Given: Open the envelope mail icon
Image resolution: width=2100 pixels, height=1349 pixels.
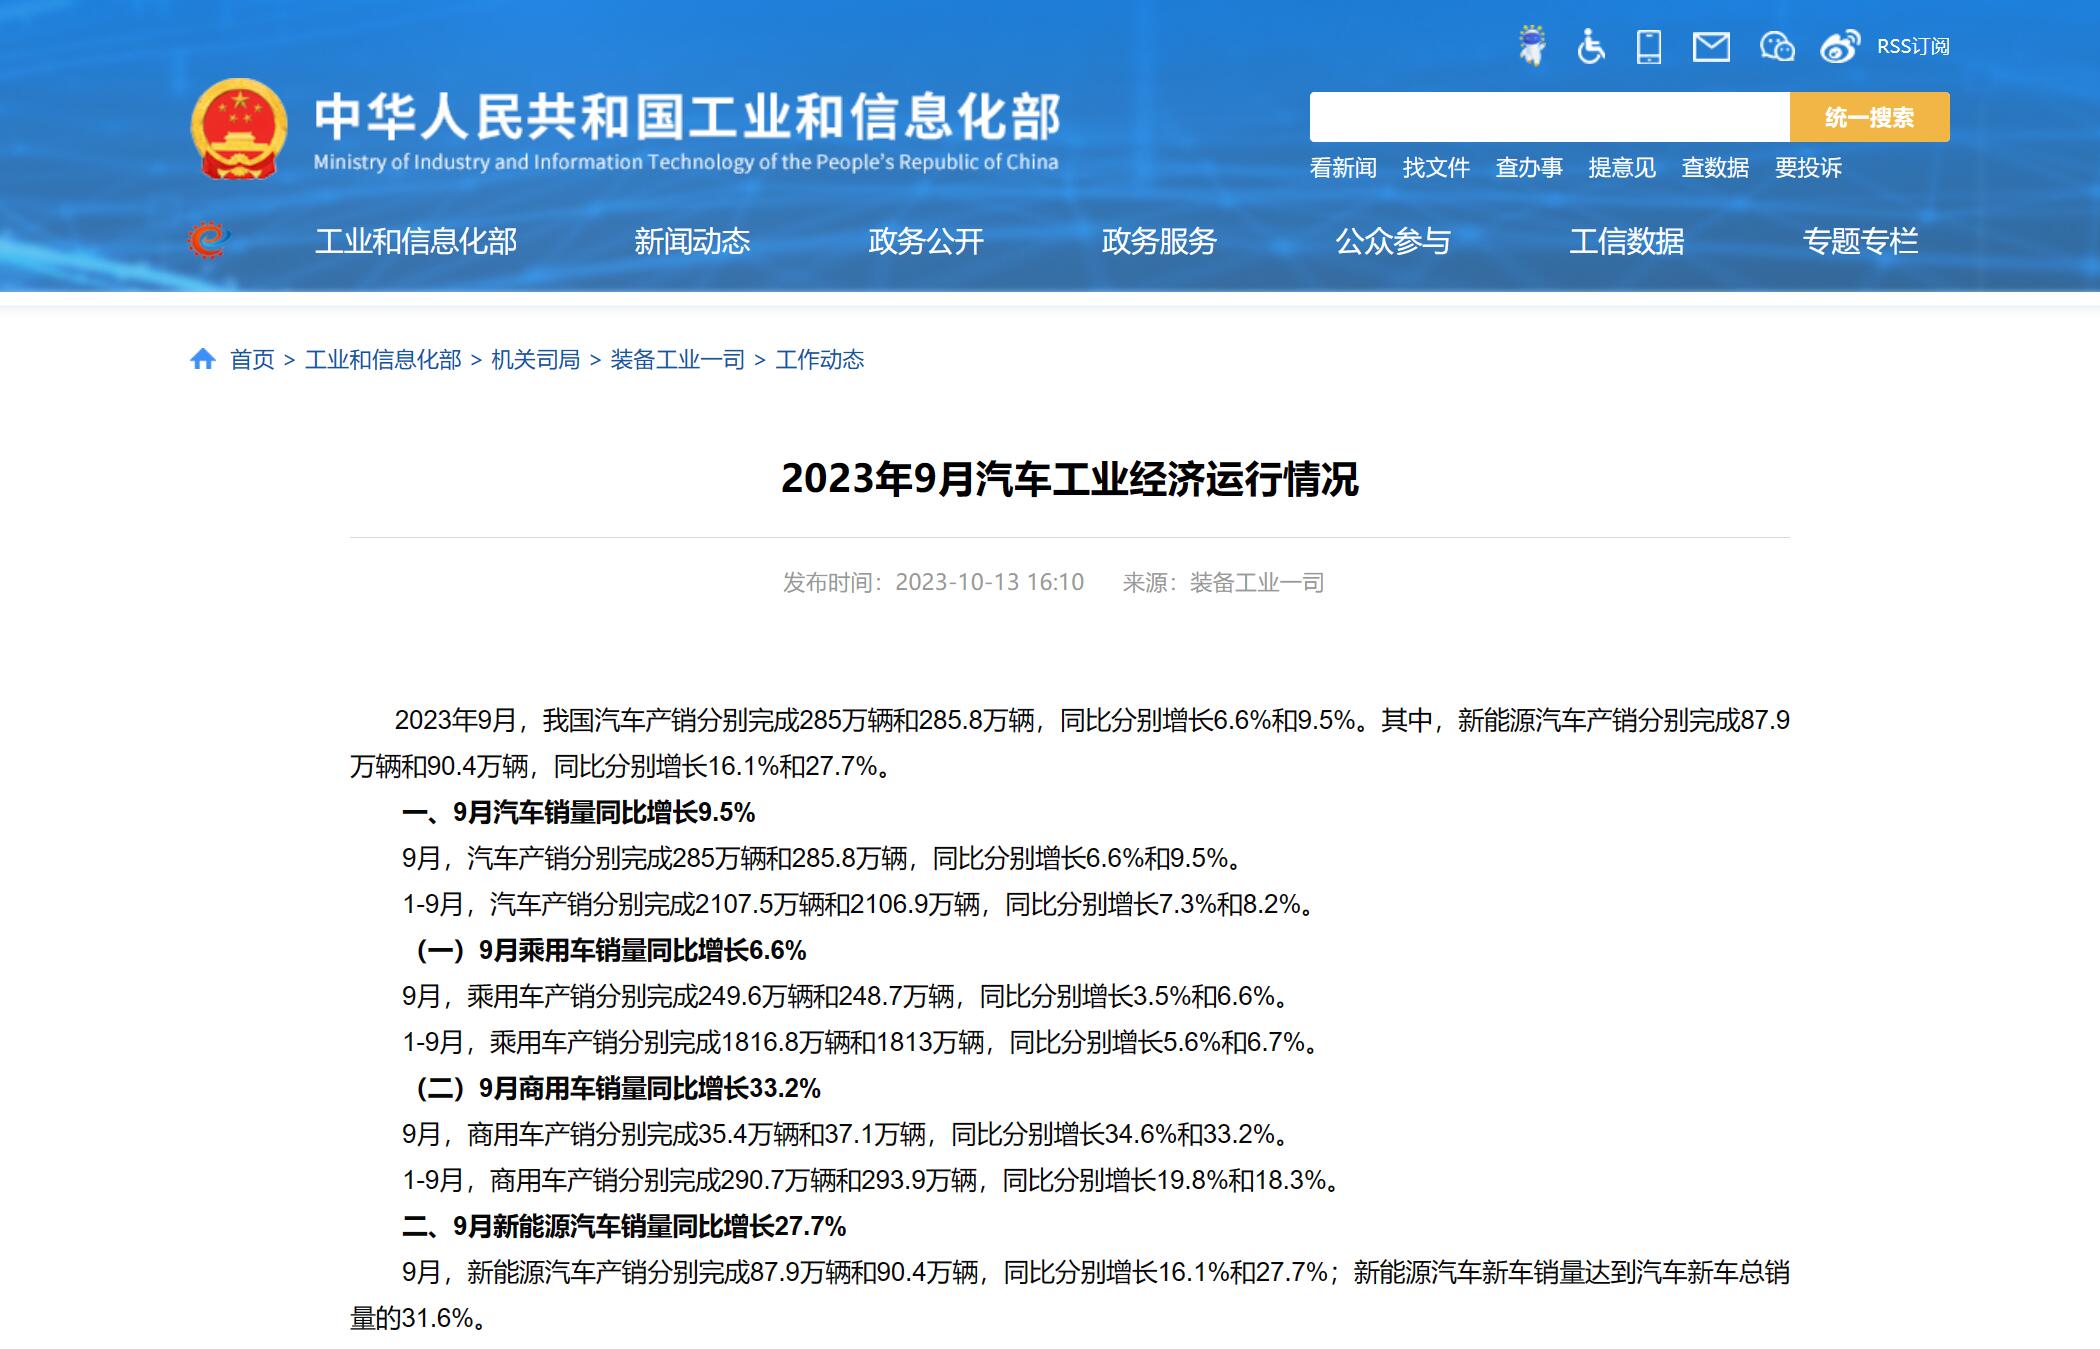Looking at the screenshot, I should (1711, 46).
